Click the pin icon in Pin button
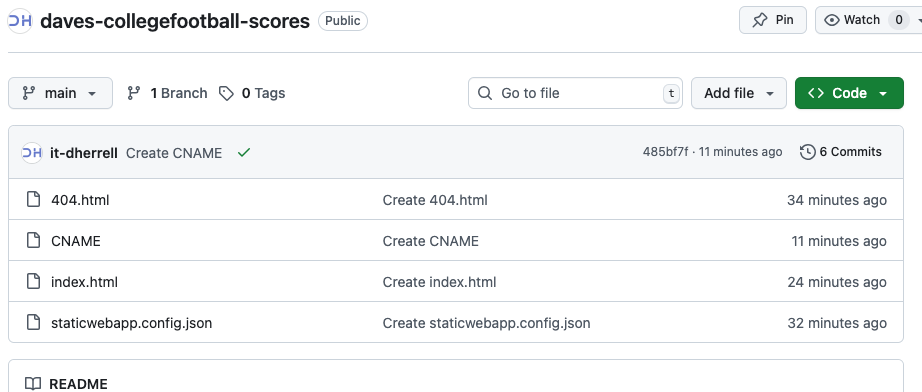 pos(760,20)
